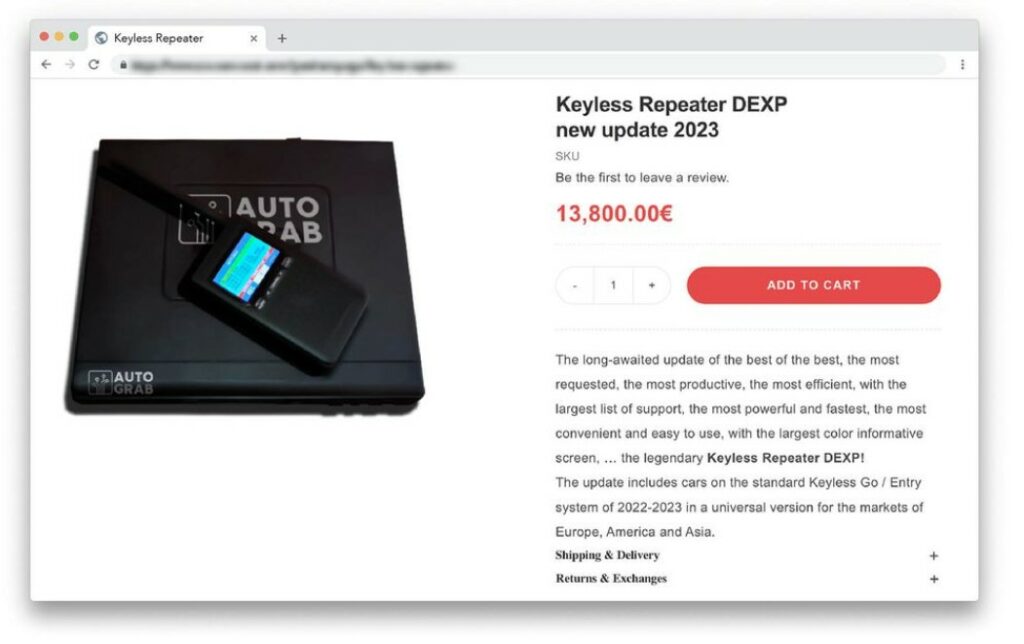Click the blurred URL address bar
Screen dimensions: 1024x644
coord(528,64)
